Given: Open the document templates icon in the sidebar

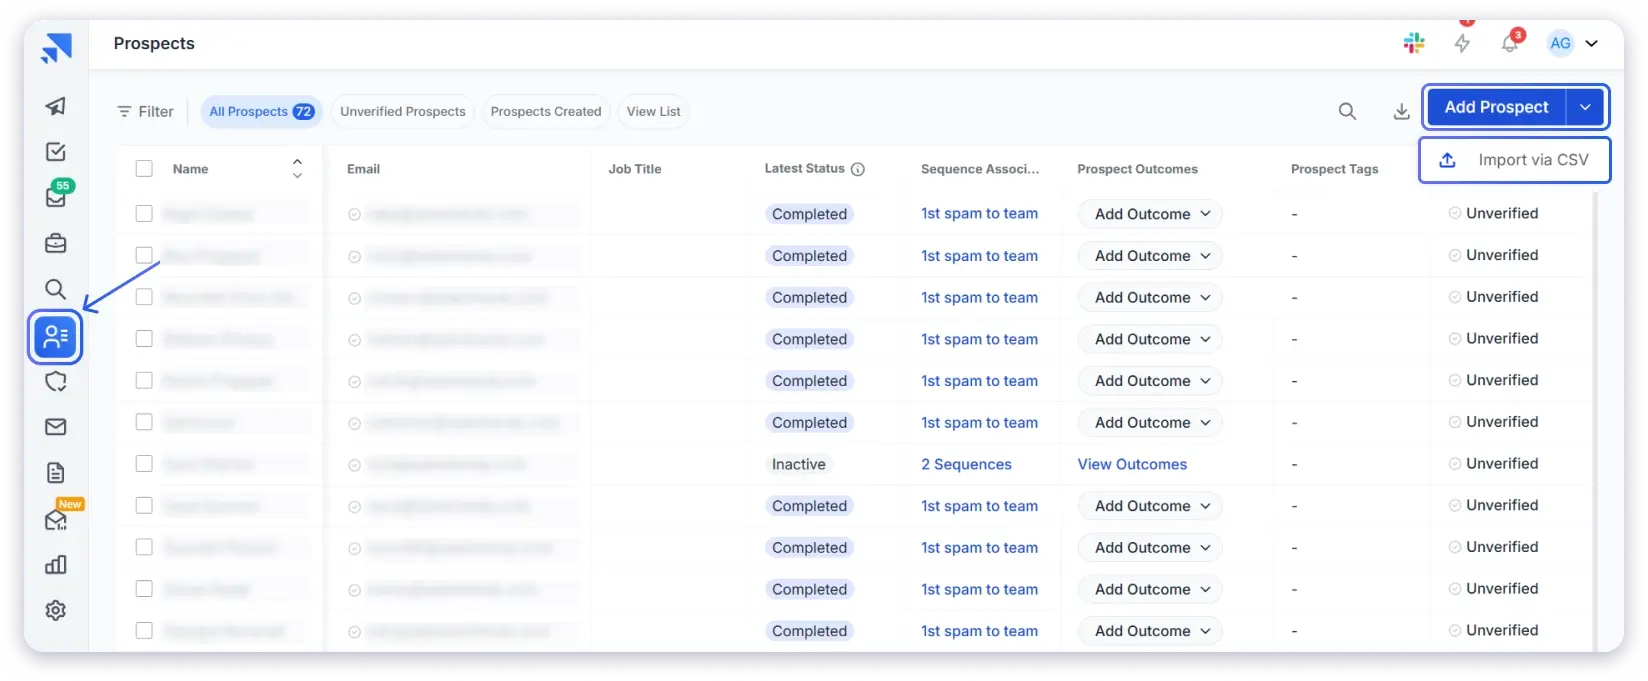Looking at the screenshot, I should (56, 473).
